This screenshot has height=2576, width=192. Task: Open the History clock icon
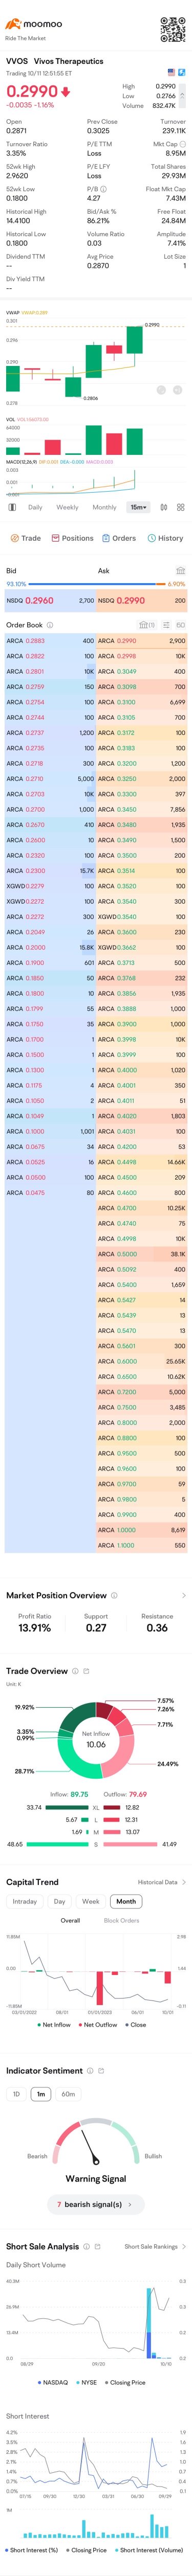151,538
